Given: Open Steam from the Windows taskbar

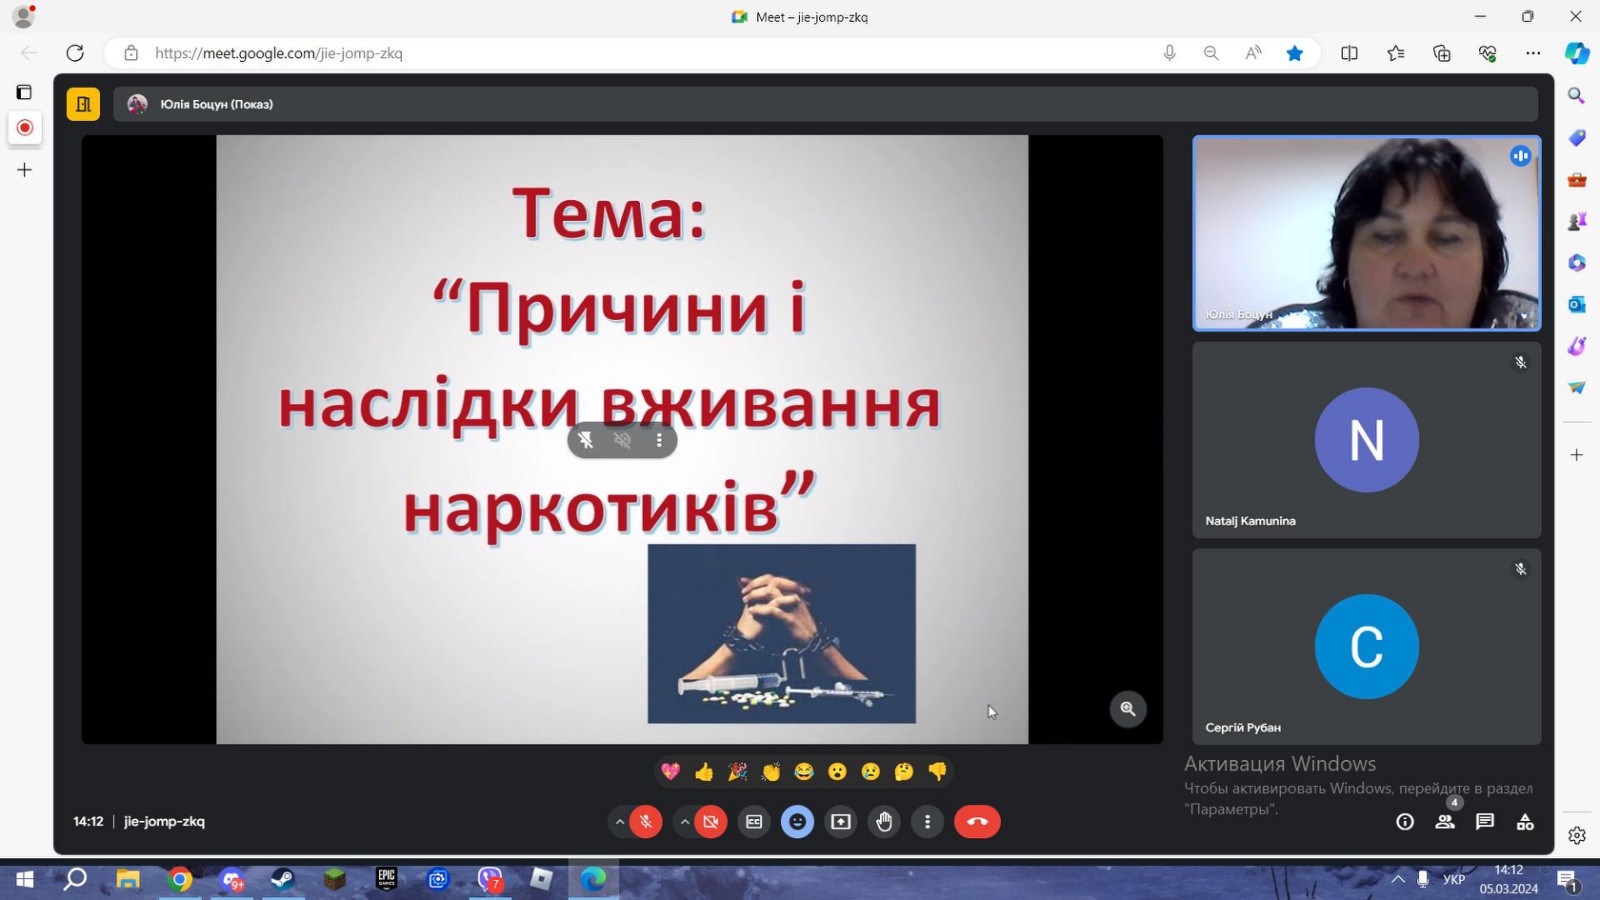Looking at the screenshot, I should click(x=283, y=879).
